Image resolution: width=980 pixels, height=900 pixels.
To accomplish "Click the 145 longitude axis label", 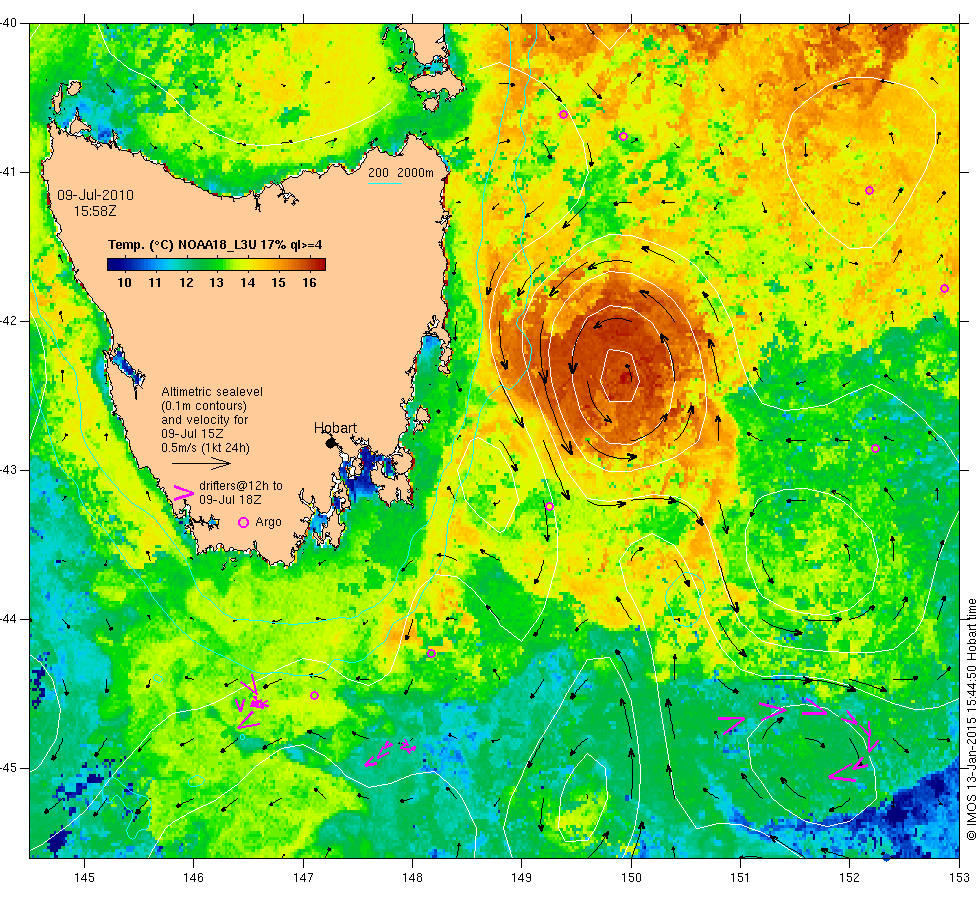I will tap(84, 878).
